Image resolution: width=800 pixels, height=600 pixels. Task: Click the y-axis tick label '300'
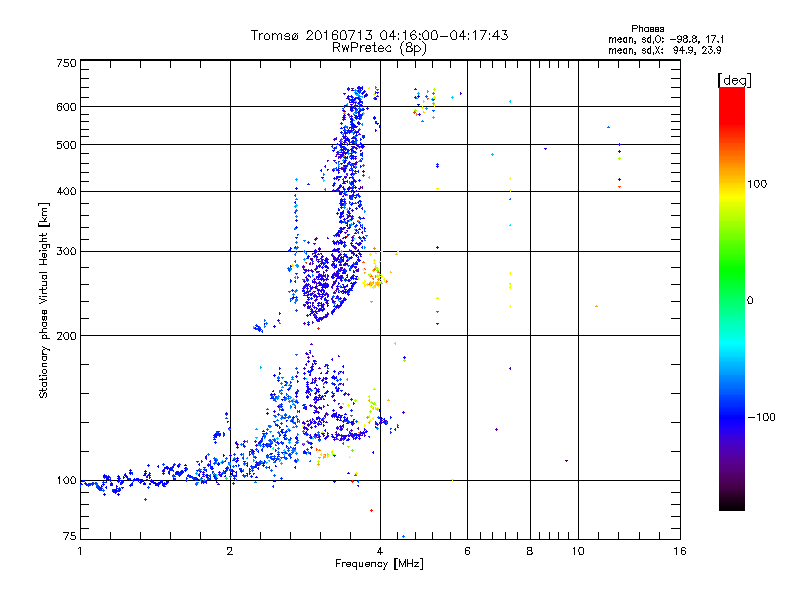(66, 252)
